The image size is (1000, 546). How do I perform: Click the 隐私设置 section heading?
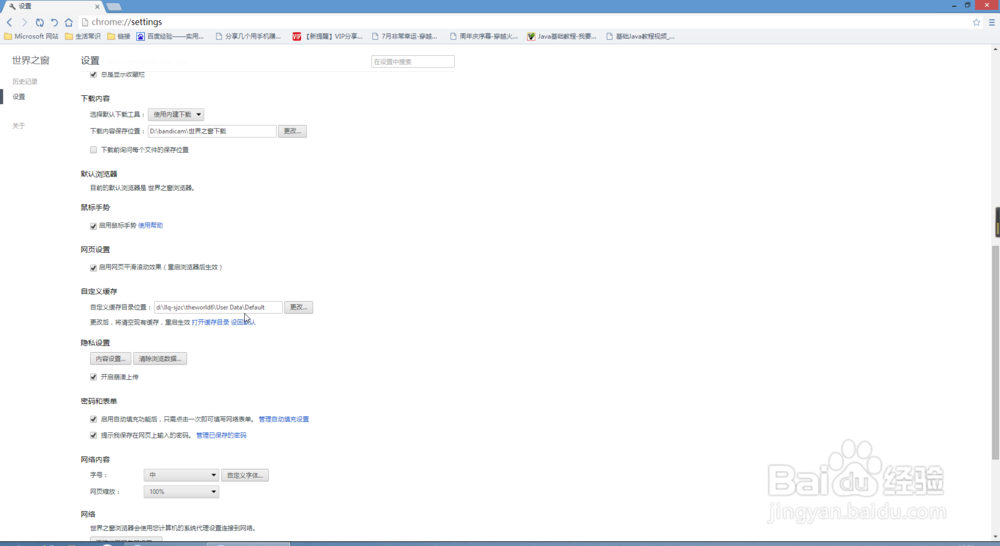pos(95,343)
